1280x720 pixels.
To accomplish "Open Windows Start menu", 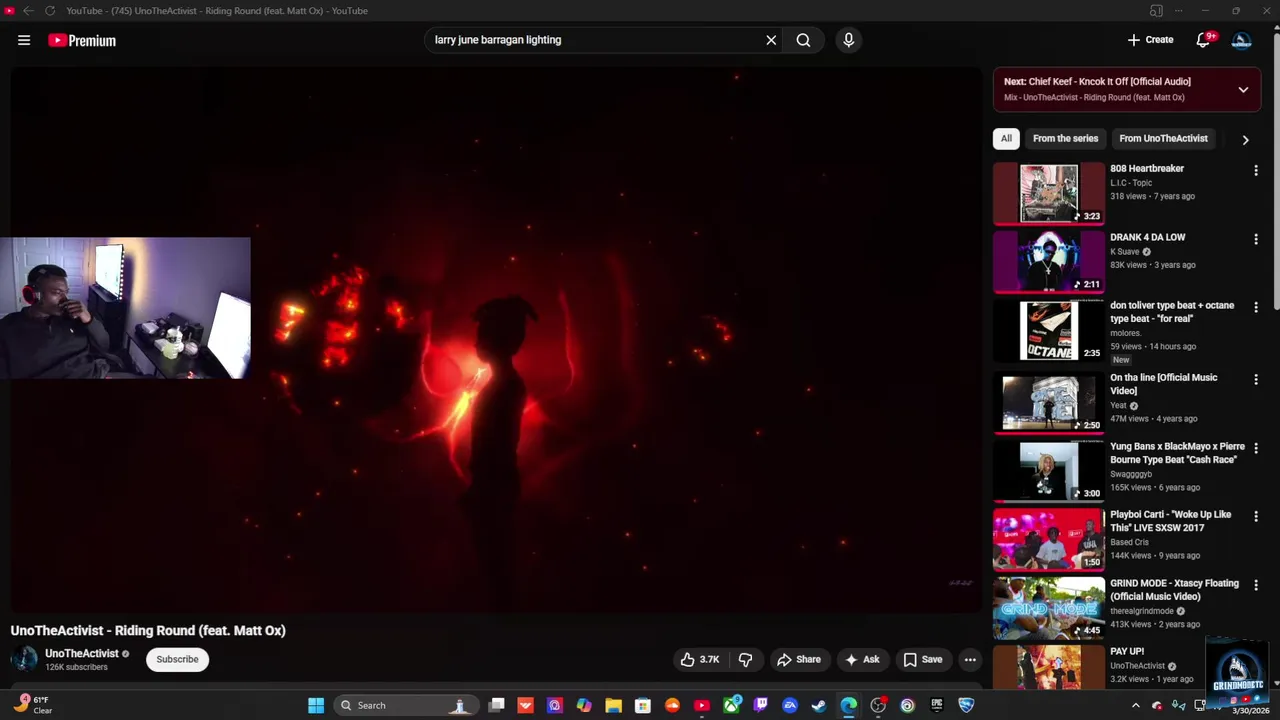I will (316, 705).
